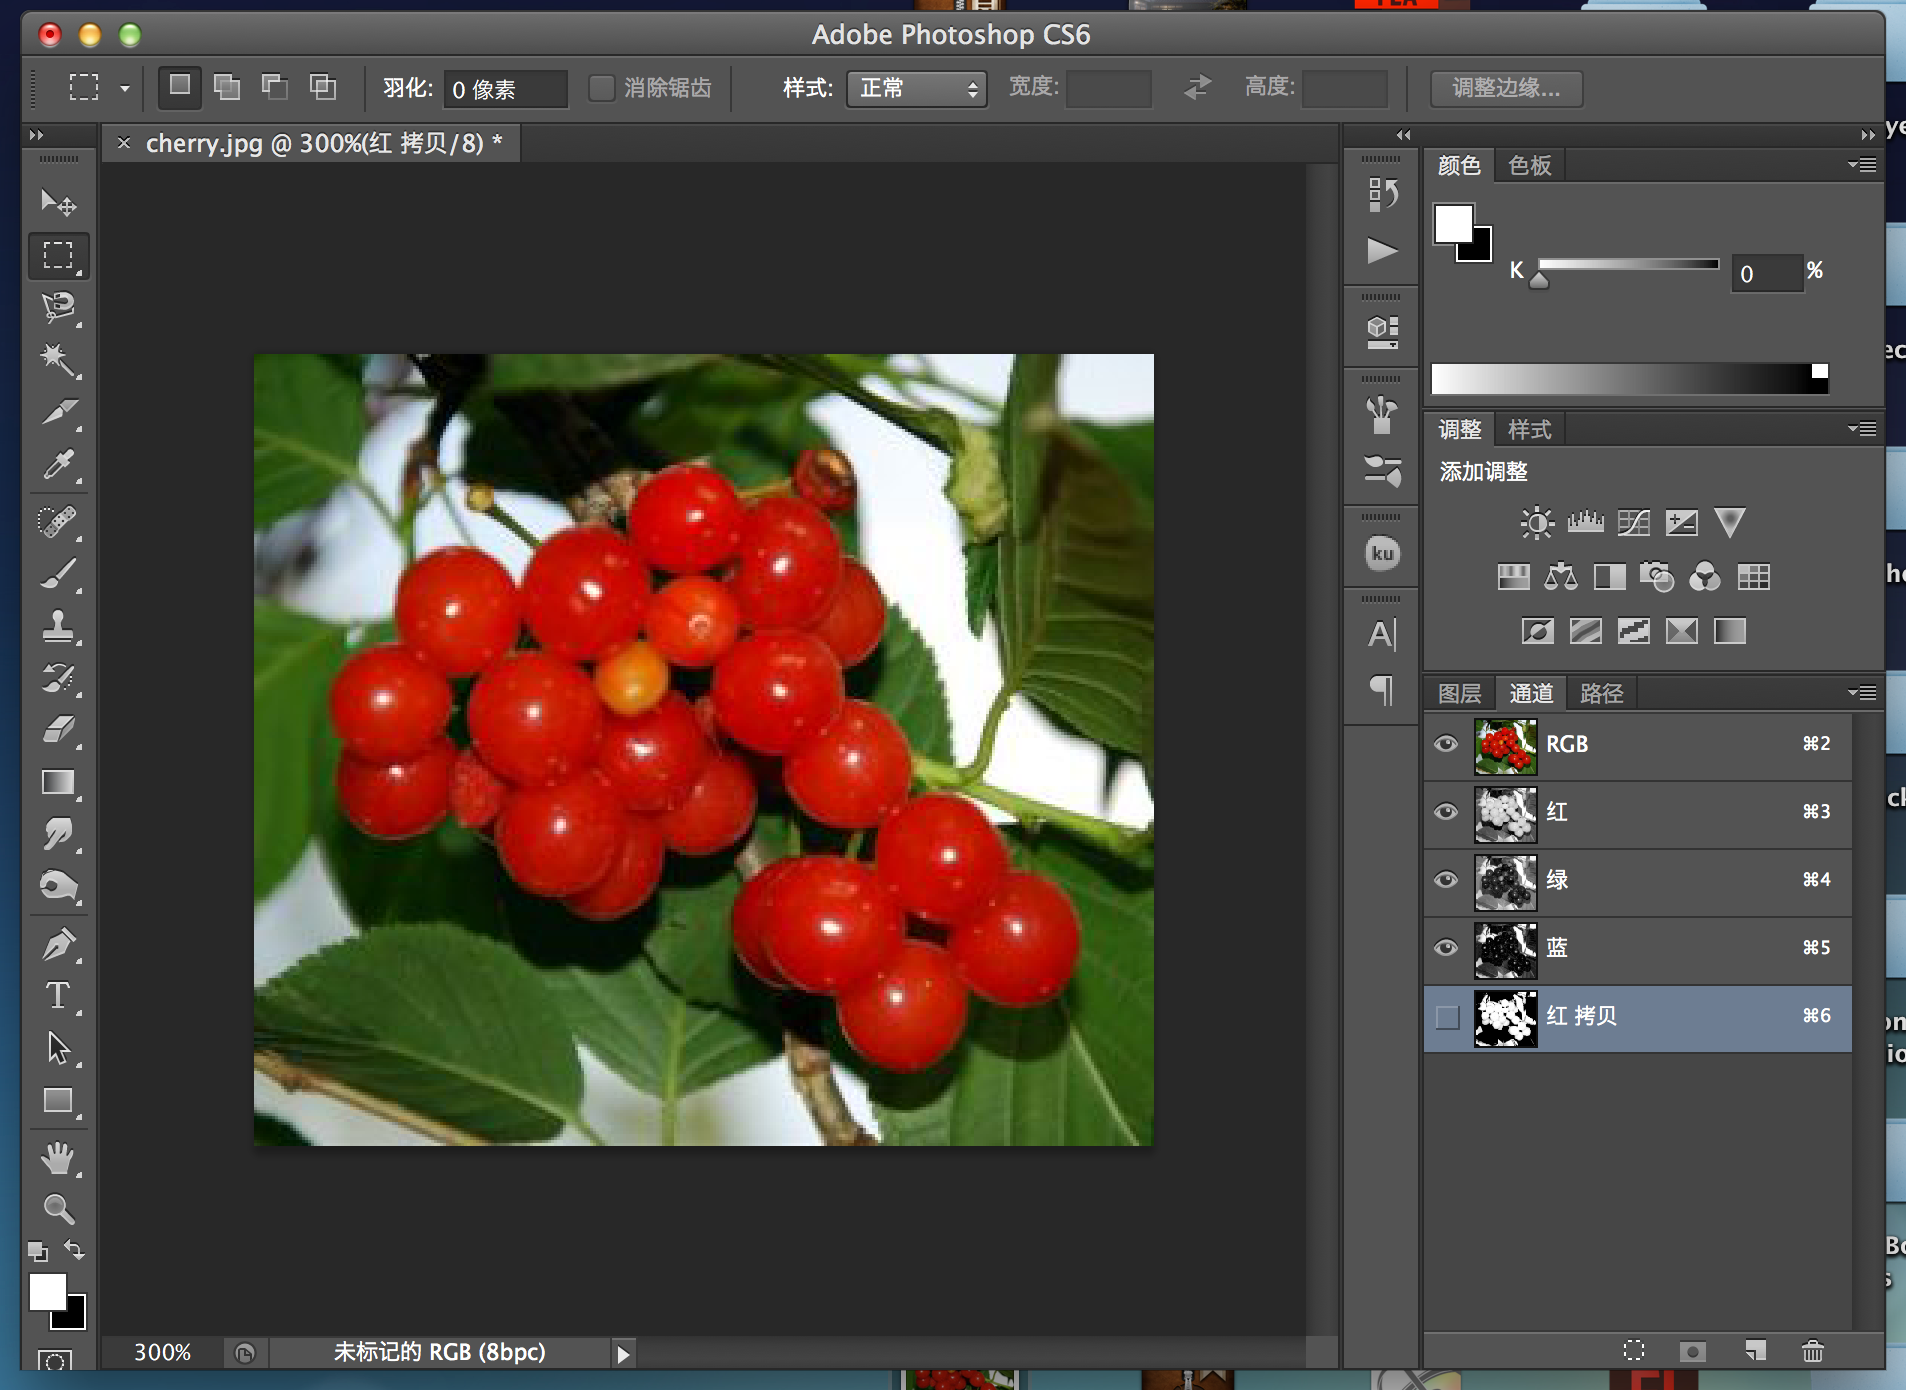The image size is (1906, 1390).
Task: Select the Brush tool
Action: tap(58, 574)
